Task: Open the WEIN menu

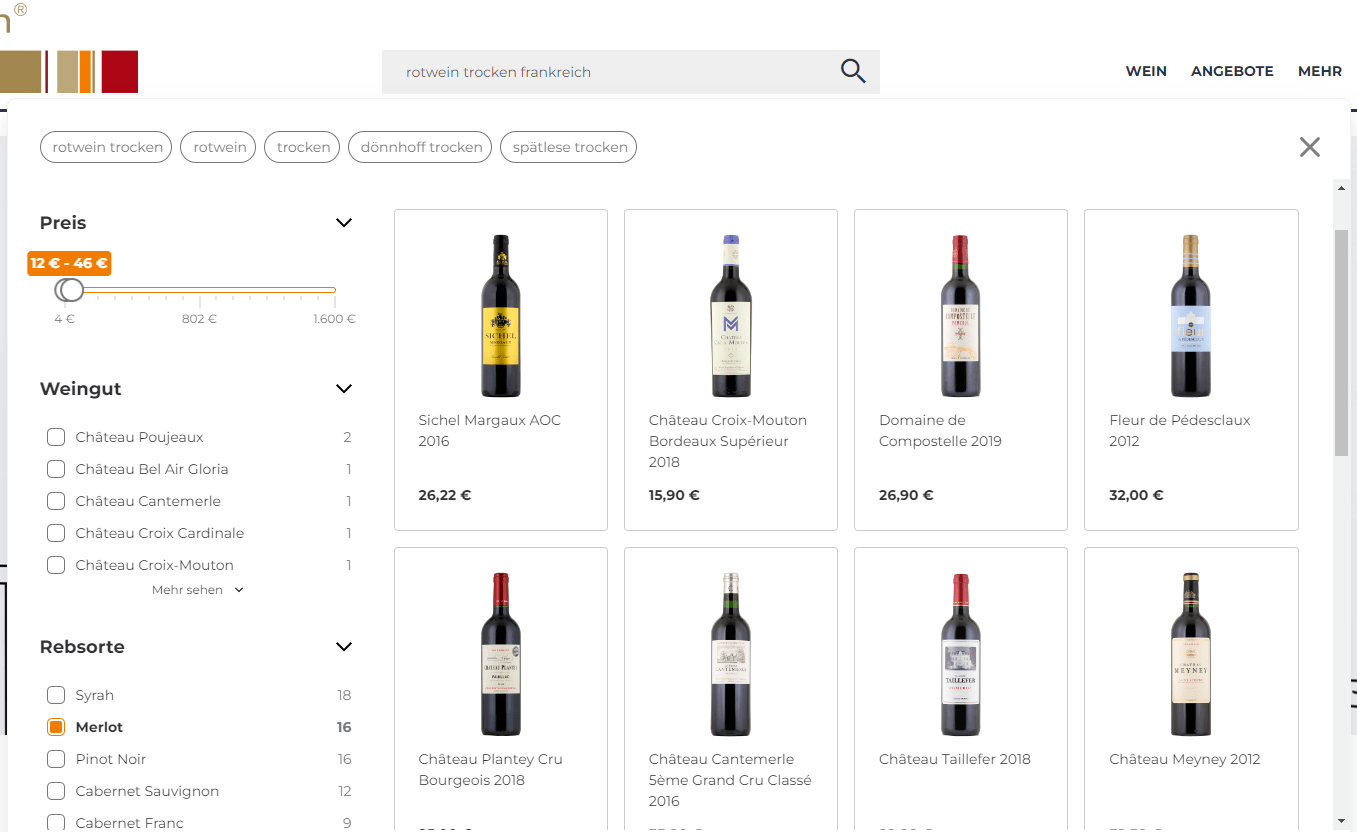Action: coord(1146,72)
